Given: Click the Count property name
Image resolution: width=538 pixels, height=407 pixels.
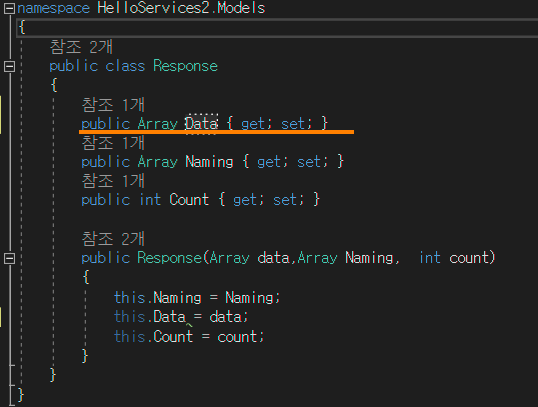Looking at the screenshot, I should tap(189, 200).
